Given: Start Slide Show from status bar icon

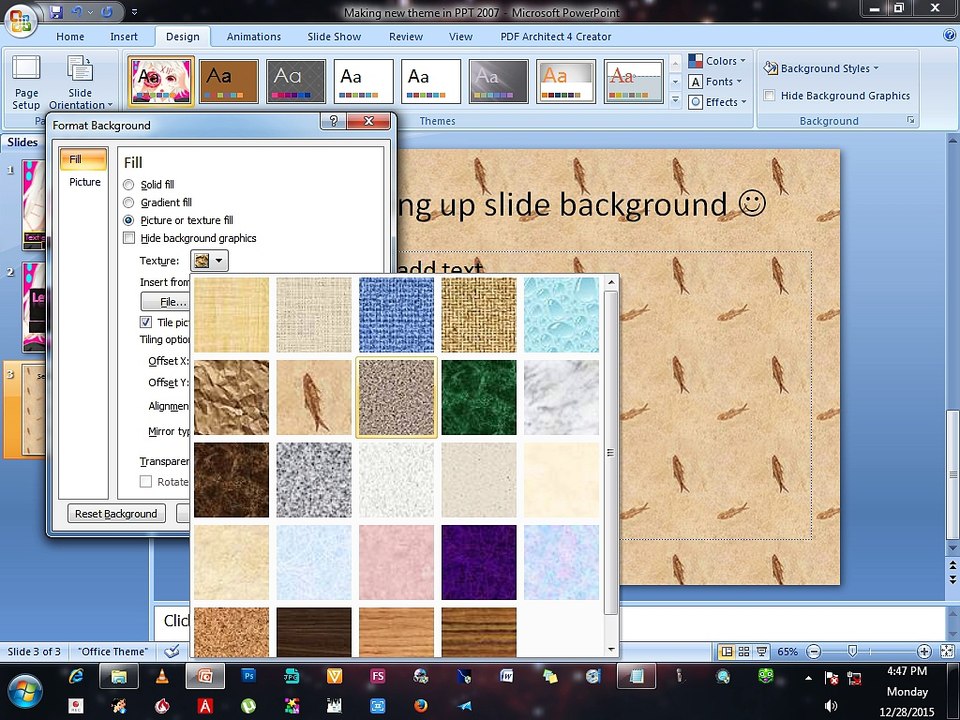Looking at the screenshot, I should pyautogui.click(x=762, y=651).
